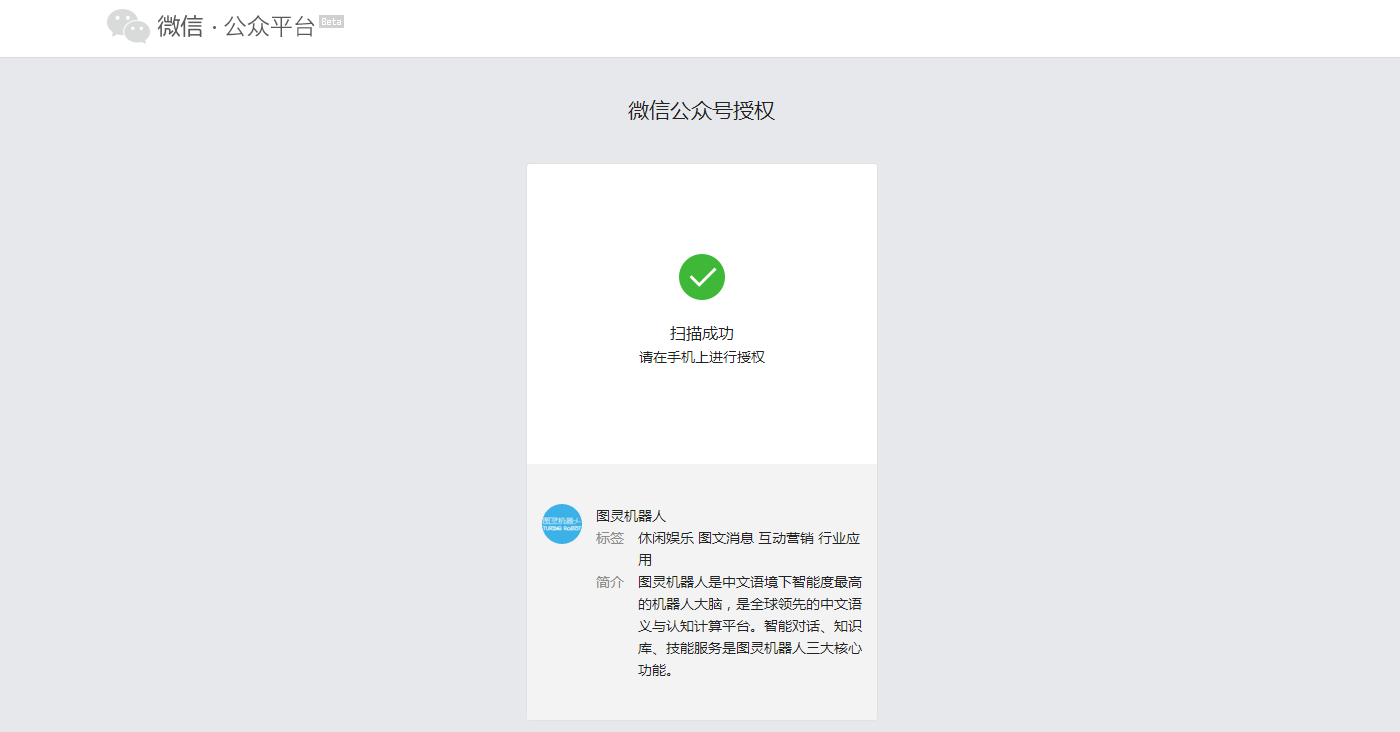
Task: Click the 标签 label
Action: click(610, 538)
